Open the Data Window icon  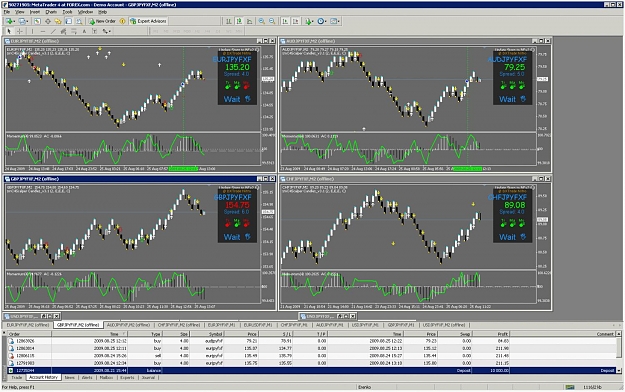48,21
